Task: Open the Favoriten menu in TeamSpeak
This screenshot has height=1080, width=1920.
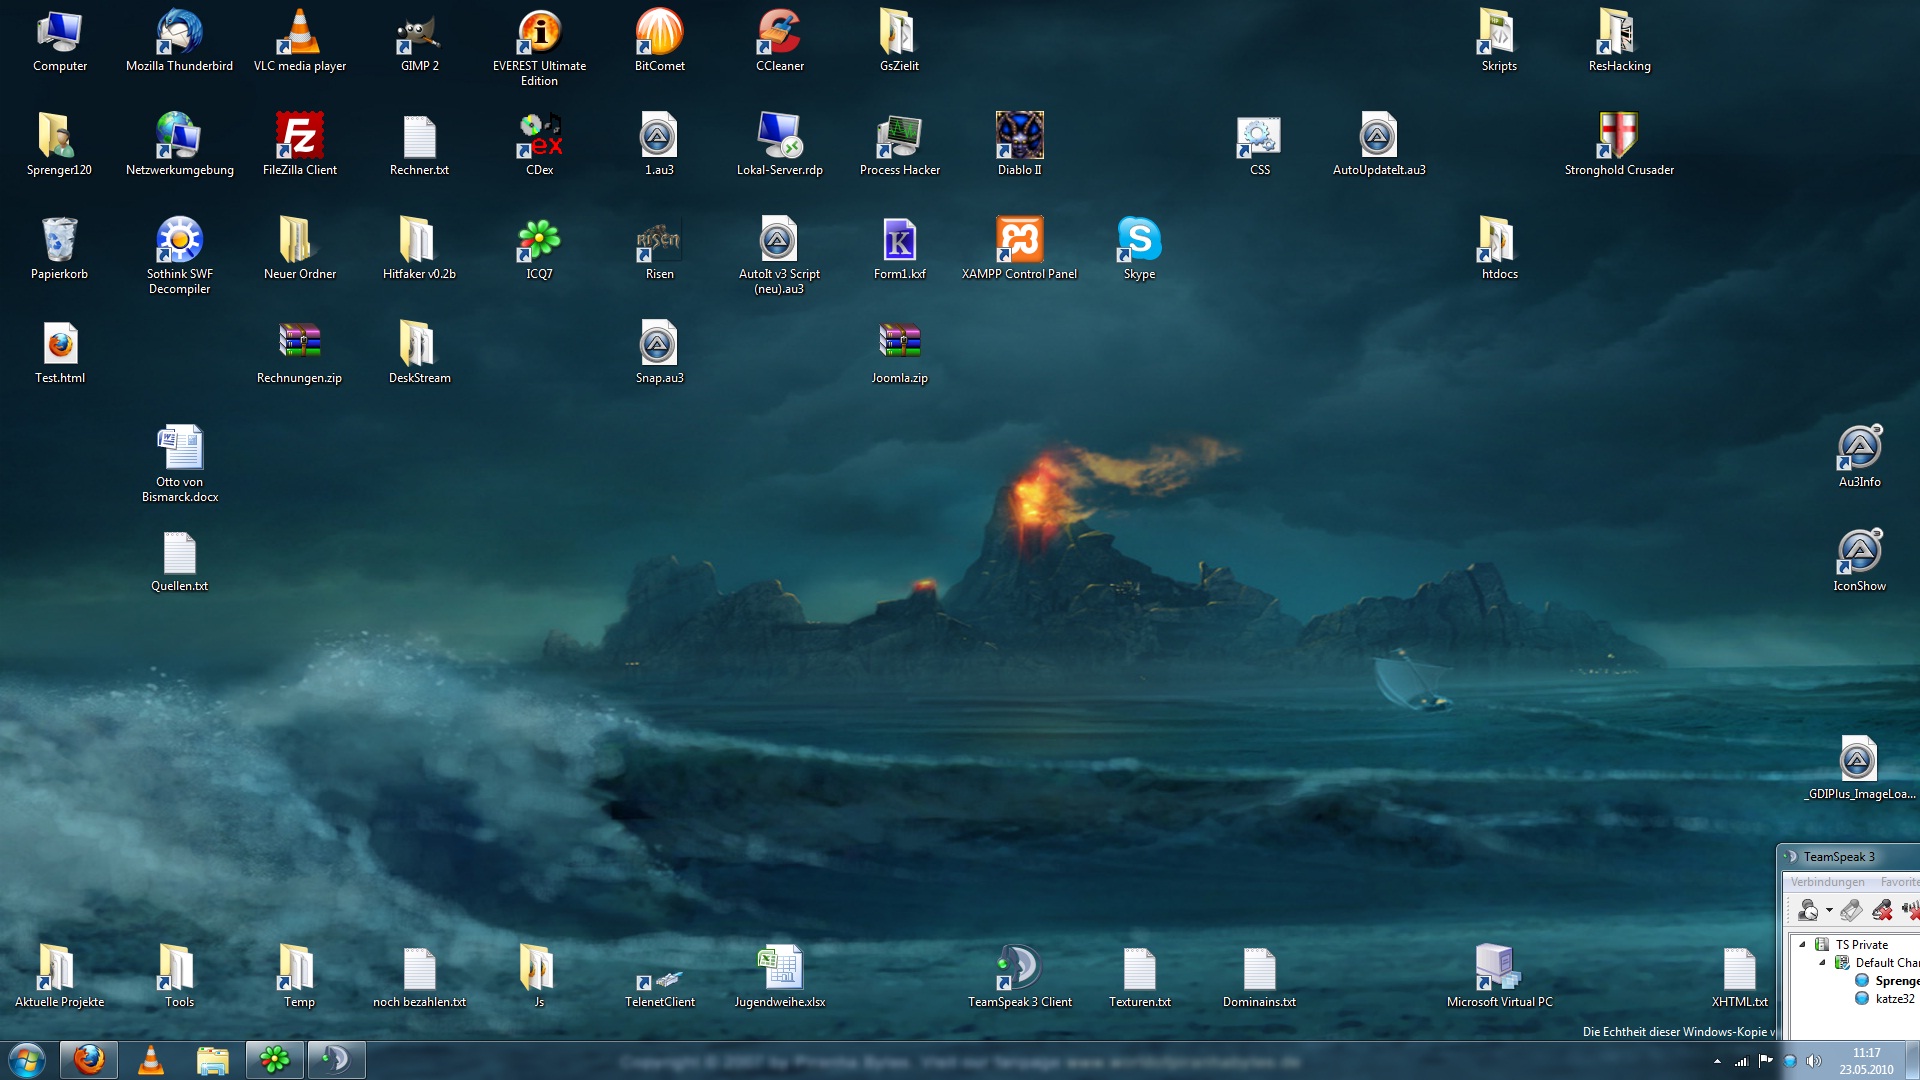Action: point(1899,882)
